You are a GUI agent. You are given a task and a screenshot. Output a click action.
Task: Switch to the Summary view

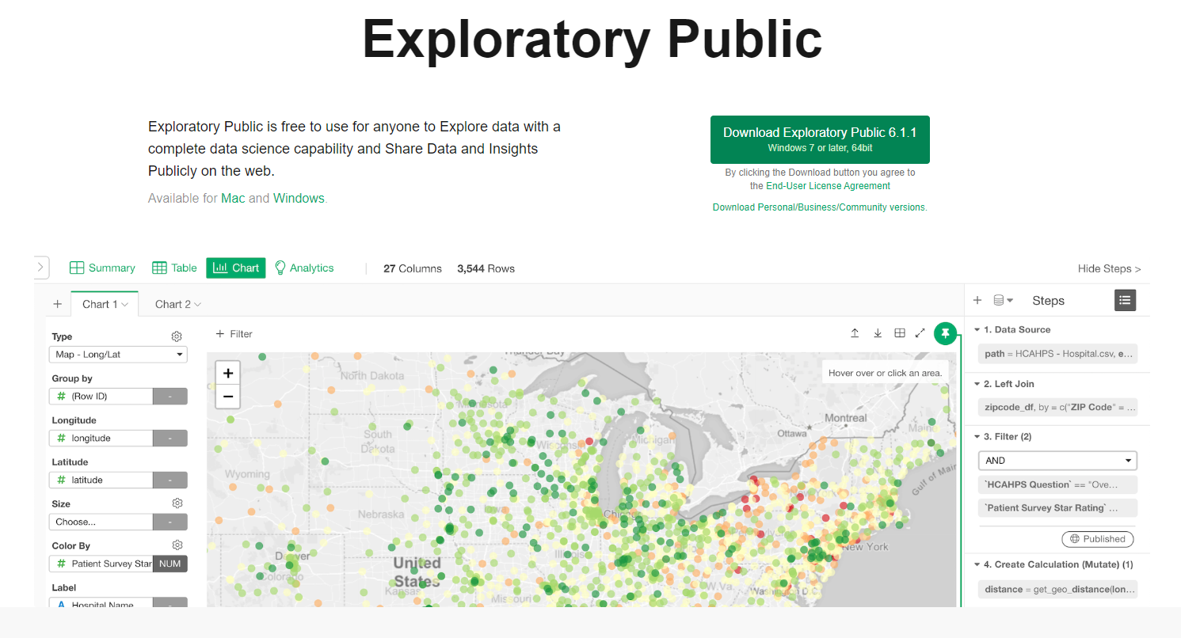(102, 267)
